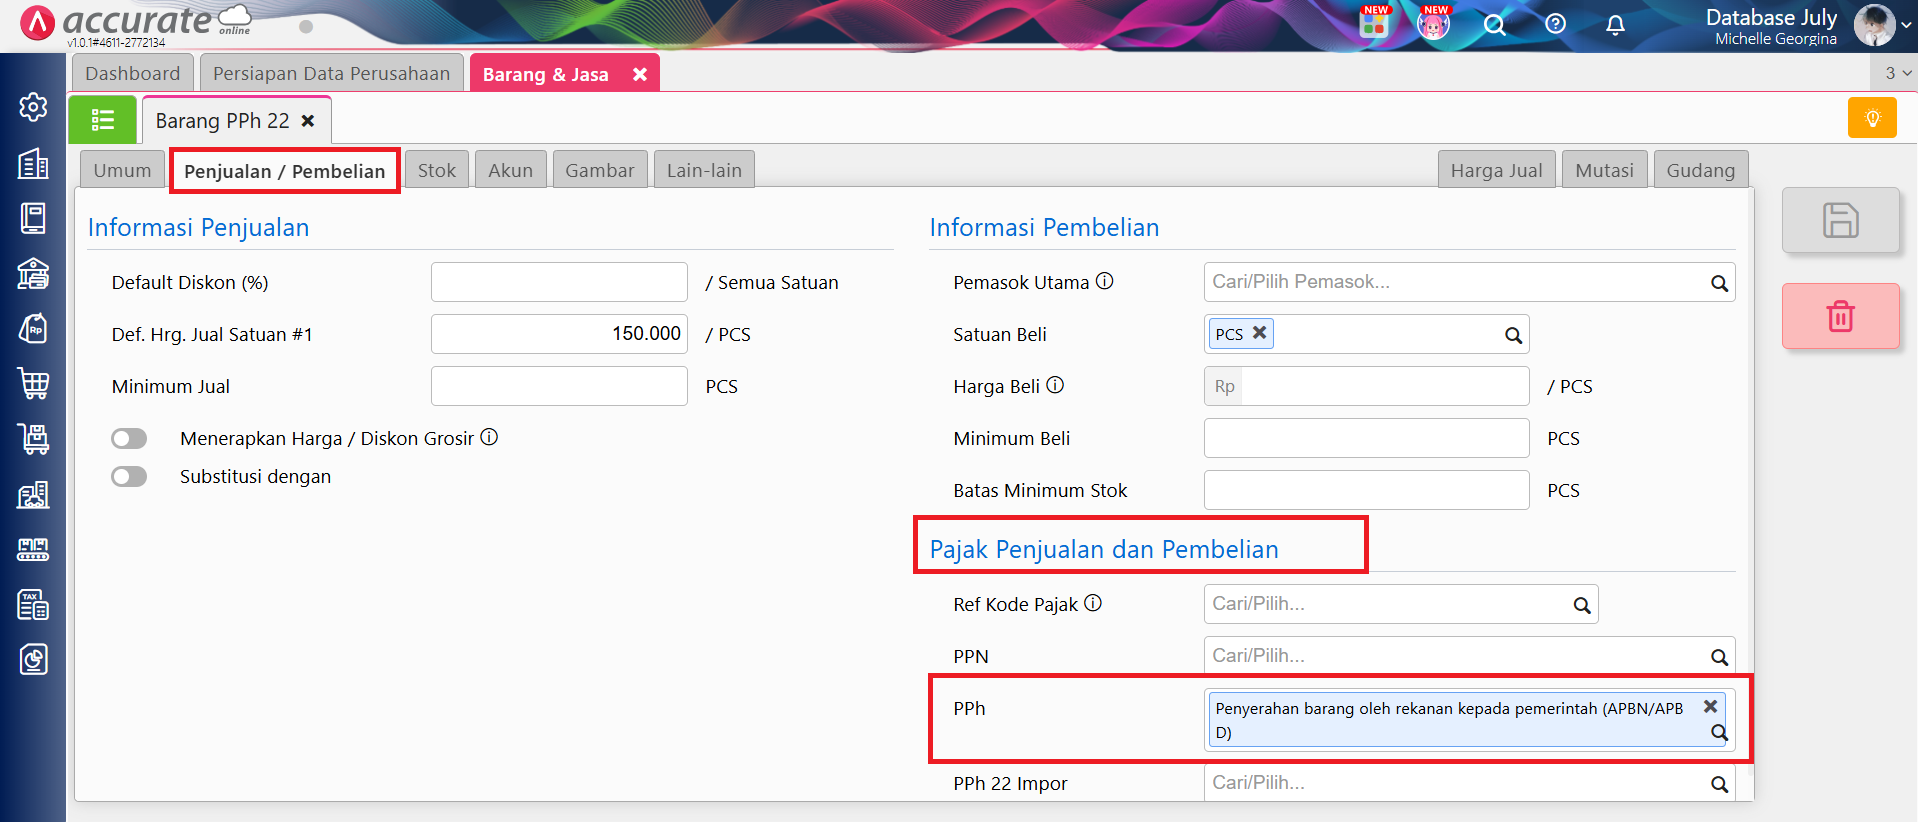Viewport: 1918px width, 822px height.
Task: Click the Minimum Beli field
Action: (x=1366, y=438)
